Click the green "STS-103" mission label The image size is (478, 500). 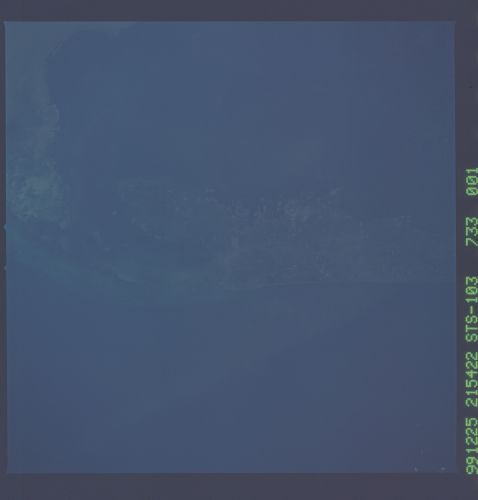(x=472, y=309)
